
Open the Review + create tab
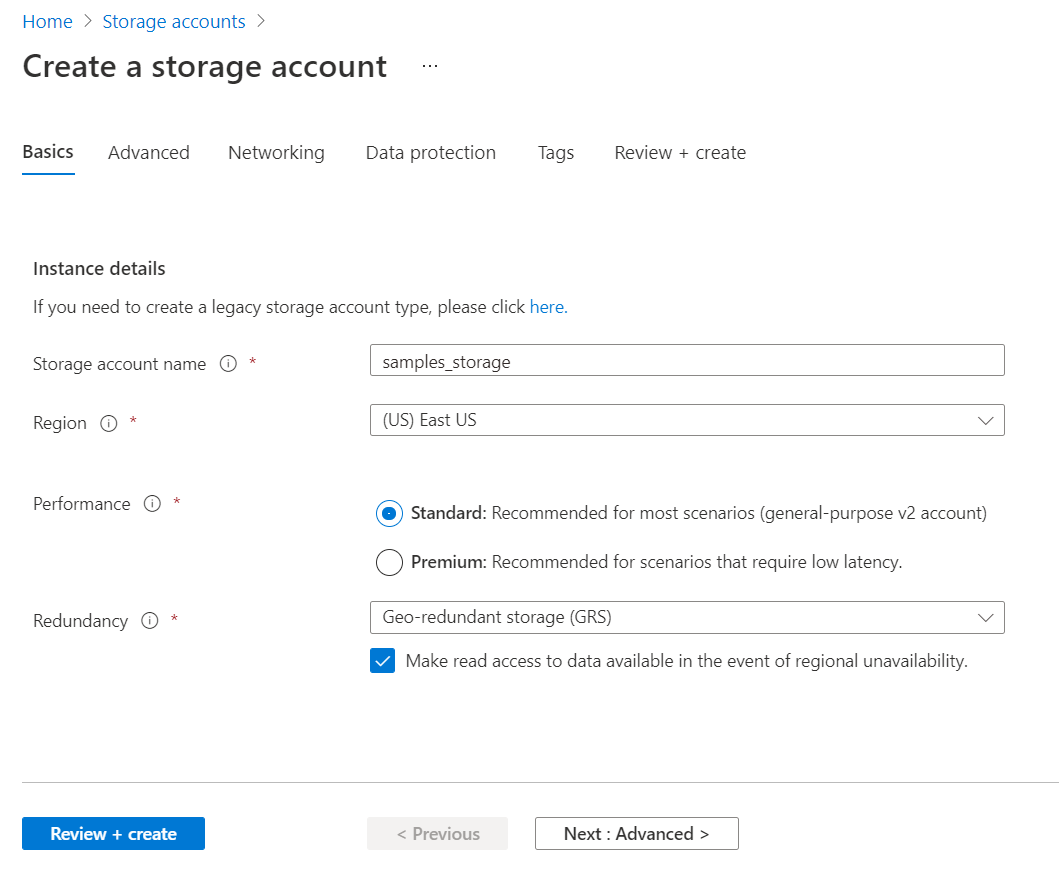[680, 153]
